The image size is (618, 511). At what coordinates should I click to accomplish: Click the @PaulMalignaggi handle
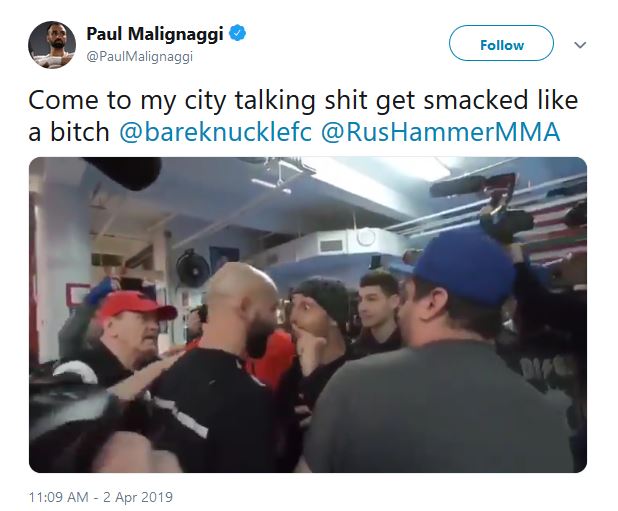point(140,56)
